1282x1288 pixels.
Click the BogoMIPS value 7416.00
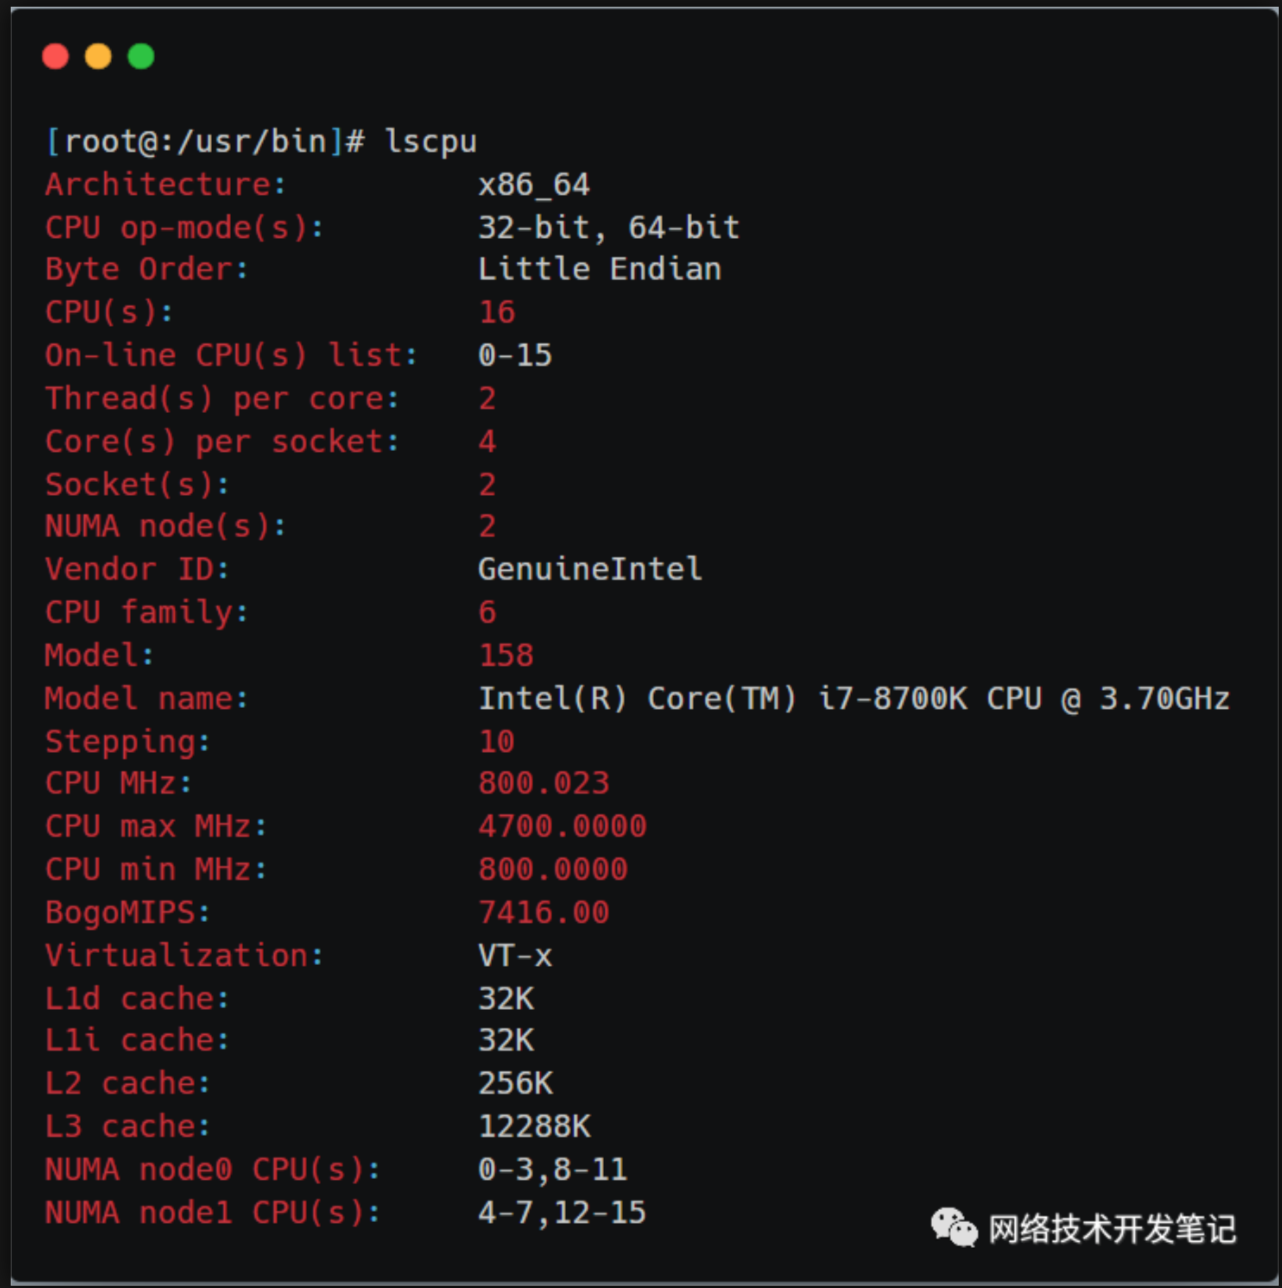click(x=543, y=912)
